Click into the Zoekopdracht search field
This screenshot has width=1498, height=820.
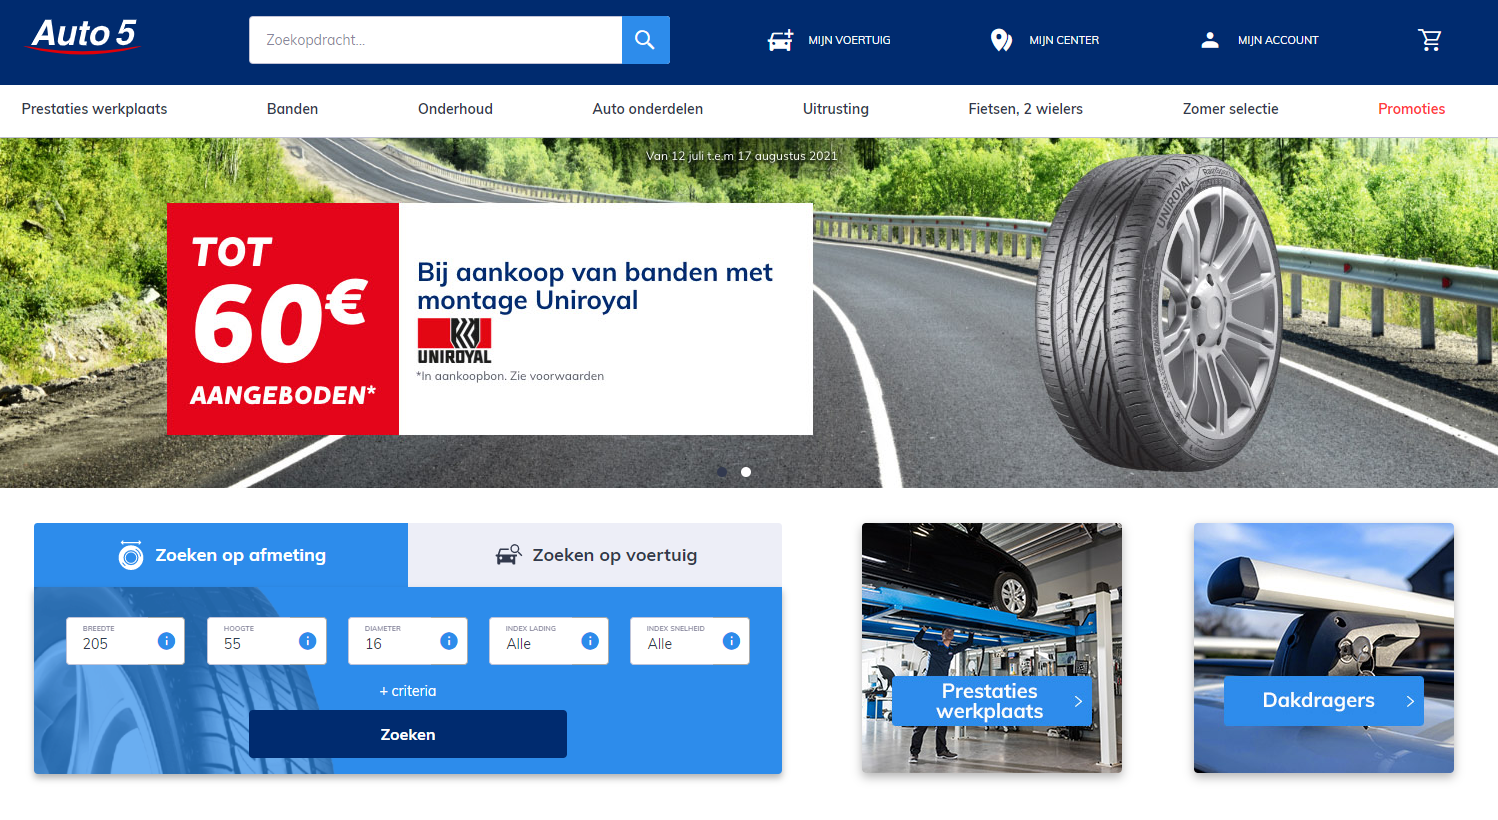[x=436, y=40]
